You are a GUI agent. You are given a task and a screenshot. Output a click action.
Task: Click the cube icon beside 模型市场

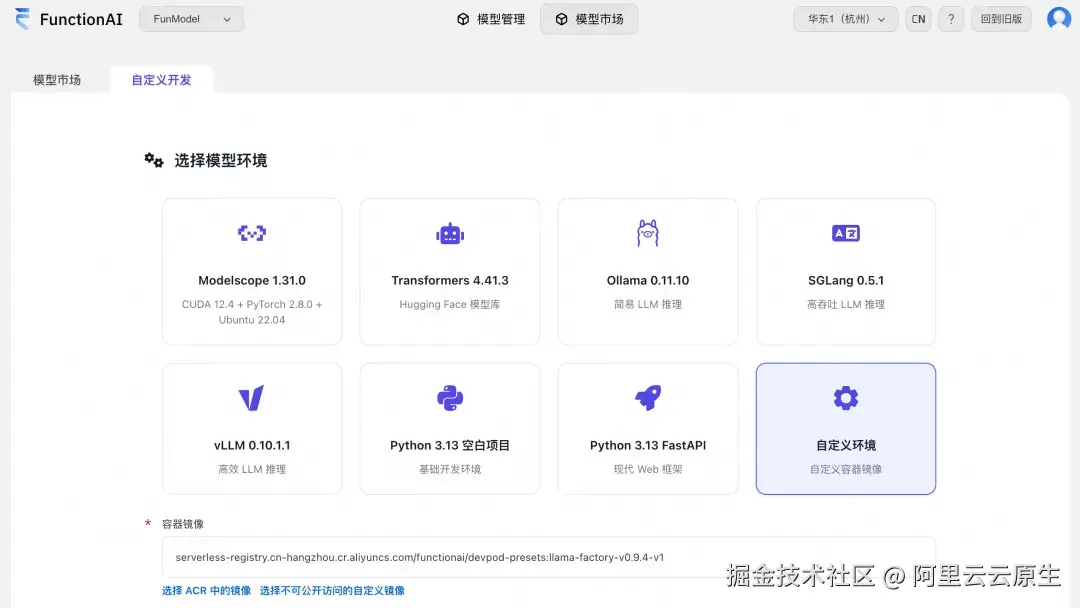561,19
